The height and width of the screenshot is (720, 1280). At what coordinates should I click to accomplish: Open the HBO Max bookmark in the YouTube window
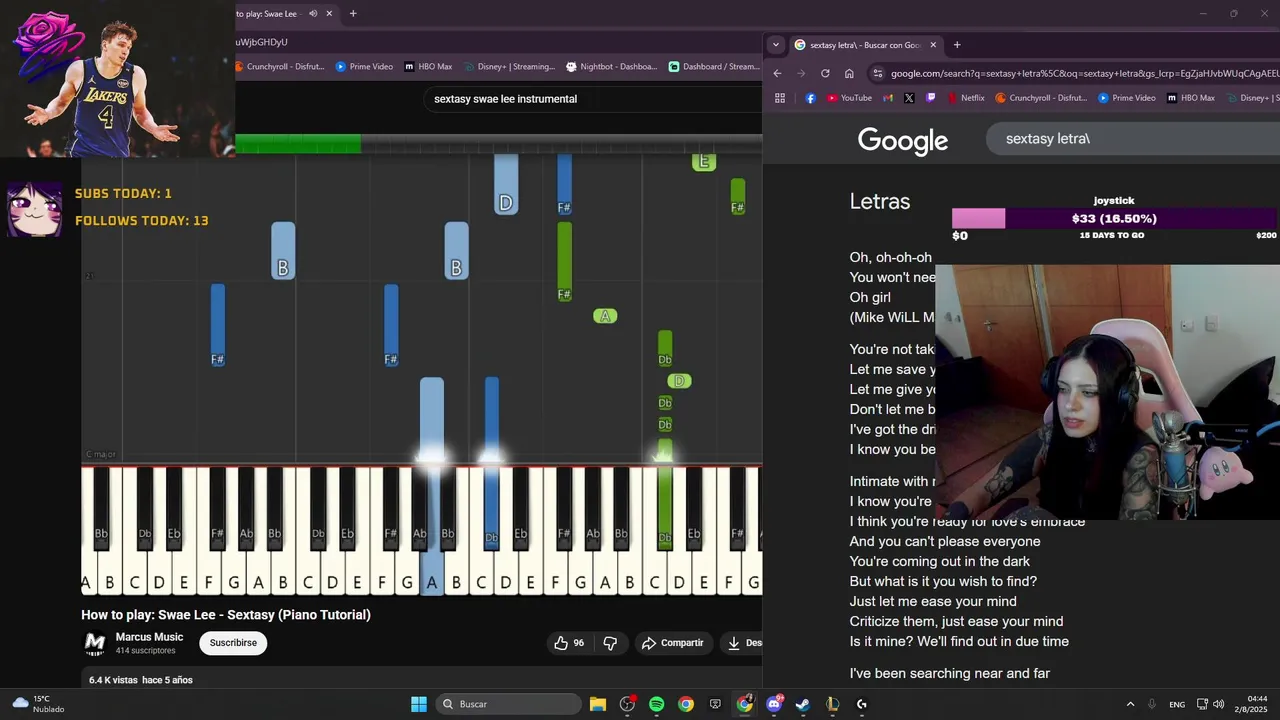point(428,67)
